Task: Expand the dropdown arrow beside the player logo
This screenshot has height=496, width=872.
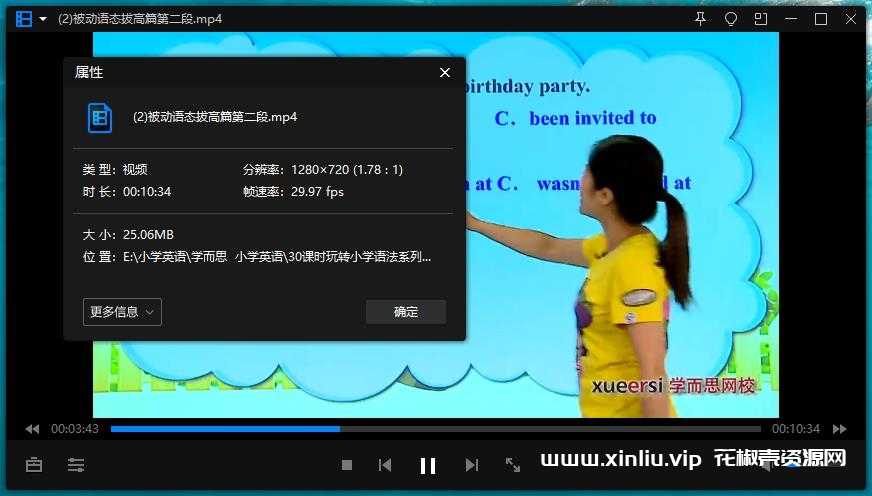Action: 43,19
